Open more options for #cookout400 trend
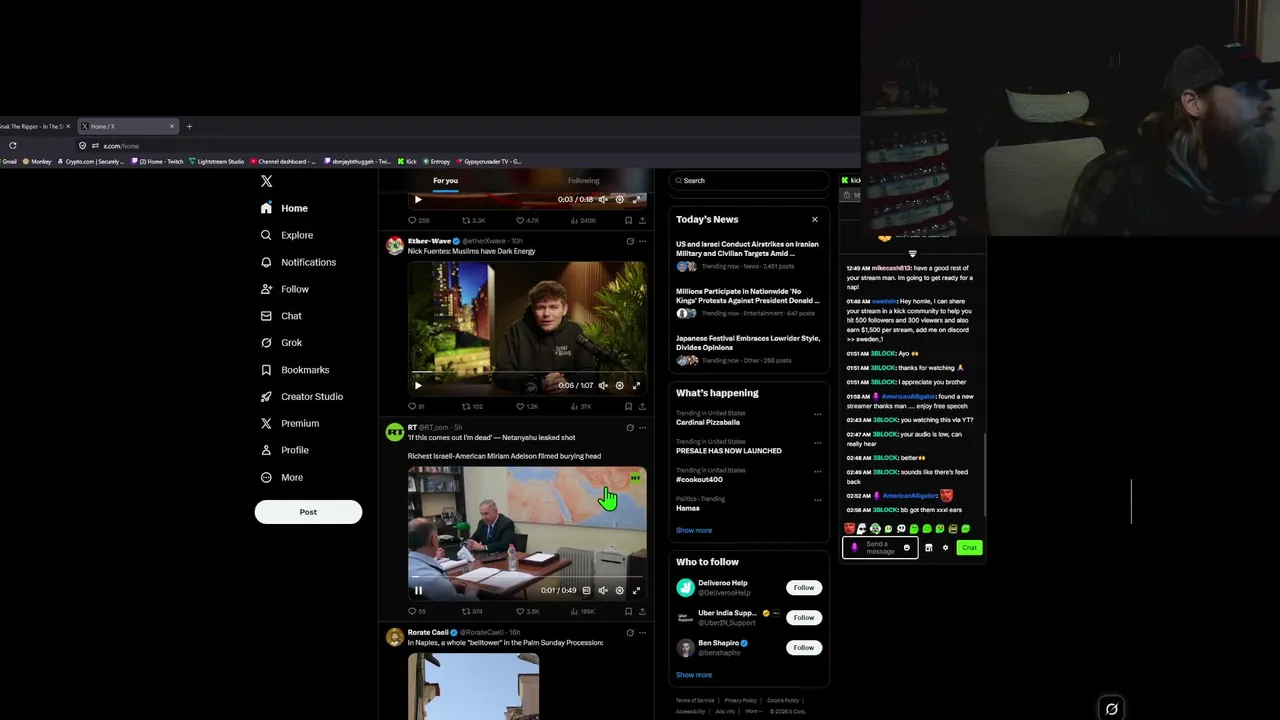This screenshot has height=720, width=1280. coord(817,471)
